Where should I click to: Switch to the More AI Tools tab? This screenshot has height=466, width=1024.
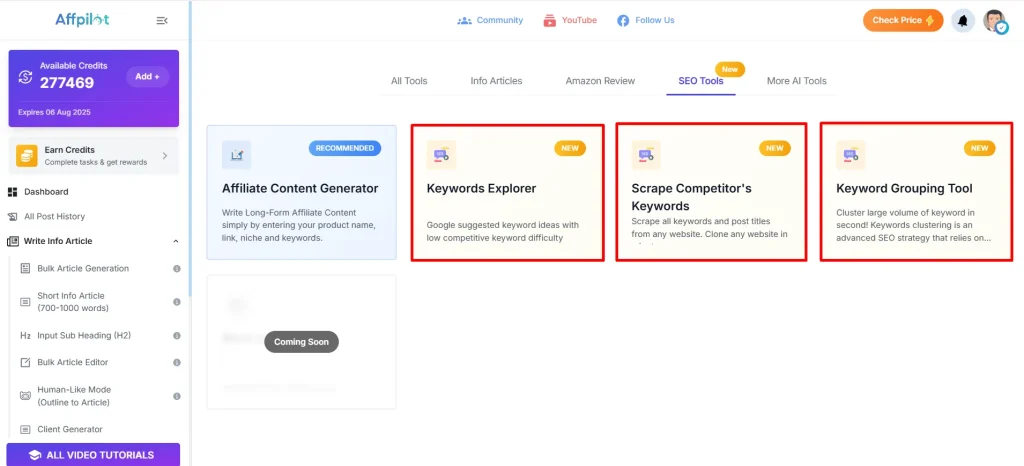pos(797,81)
